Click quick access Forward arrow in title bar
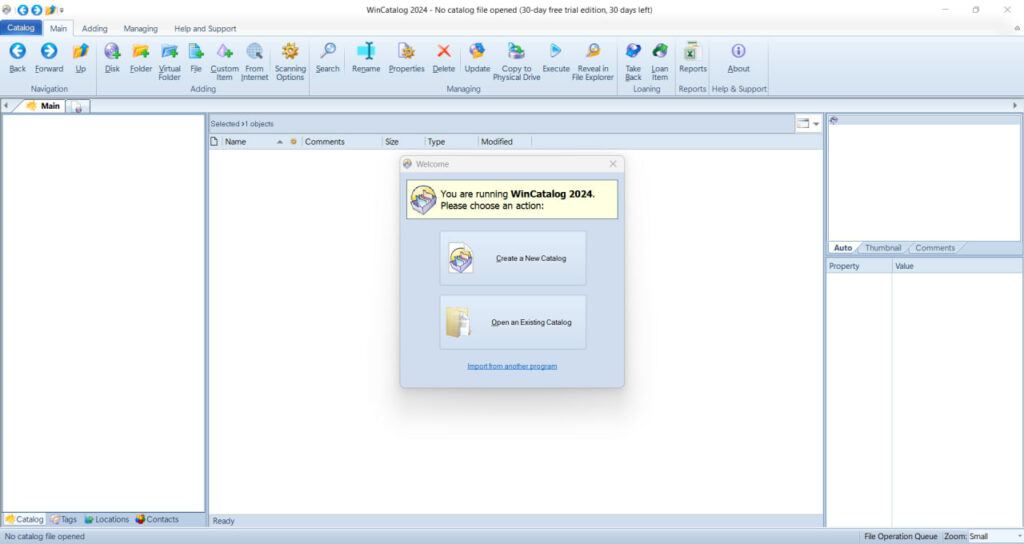The height and width of the screenshot is (544, 1024). point(37,10)
